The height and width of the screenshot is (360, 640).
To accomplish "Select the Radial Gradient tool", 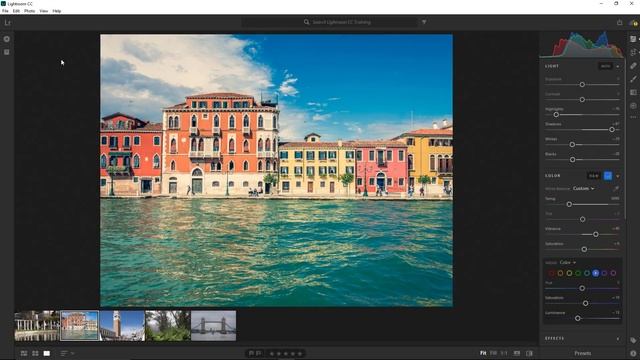I will pos(633,106).
